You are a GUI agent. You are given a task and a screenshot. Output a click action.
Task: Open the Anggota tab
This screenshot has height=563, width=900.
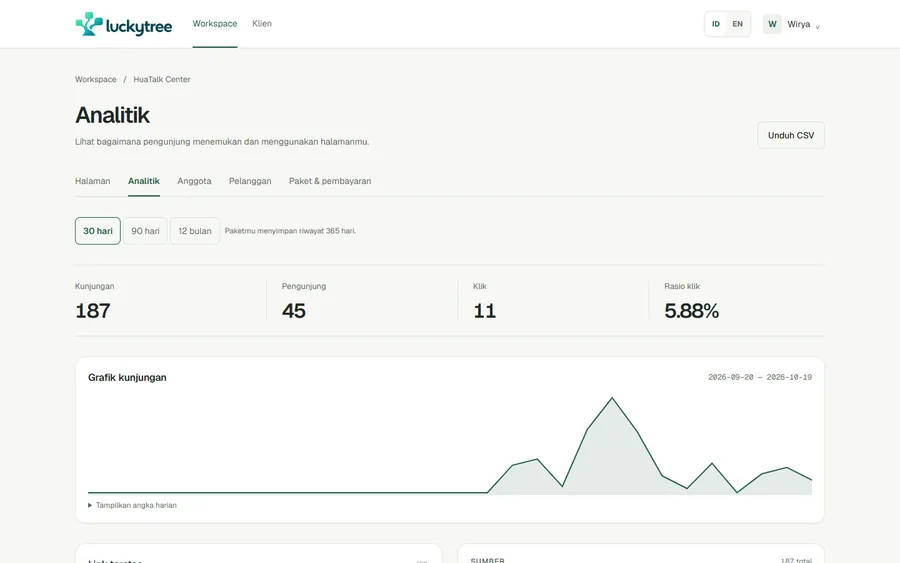tap(194, 181)
